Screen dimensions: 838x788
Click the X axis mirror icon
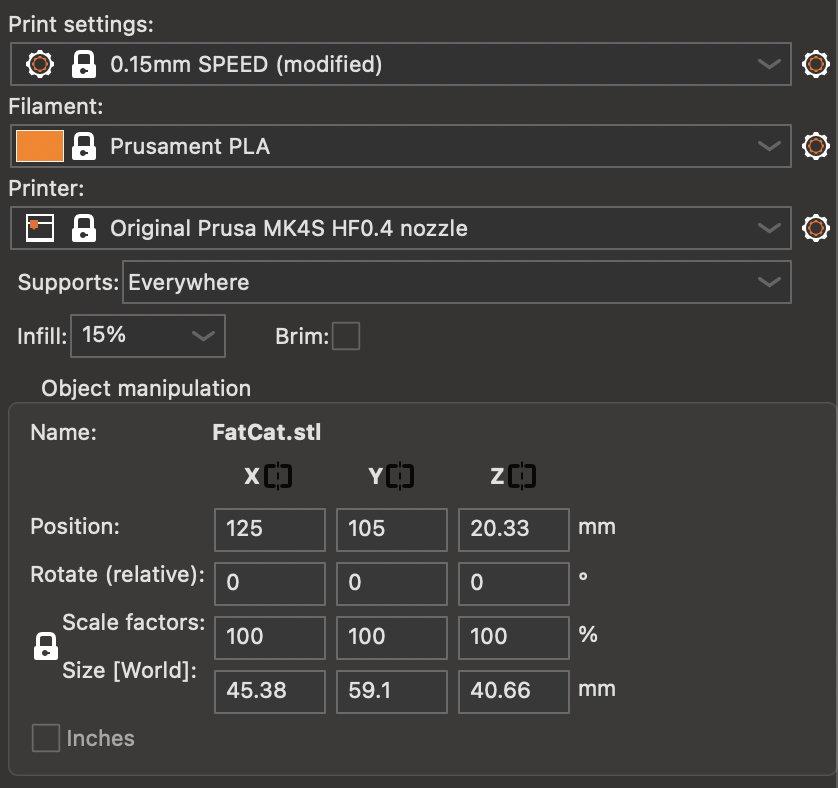(278, 477)
